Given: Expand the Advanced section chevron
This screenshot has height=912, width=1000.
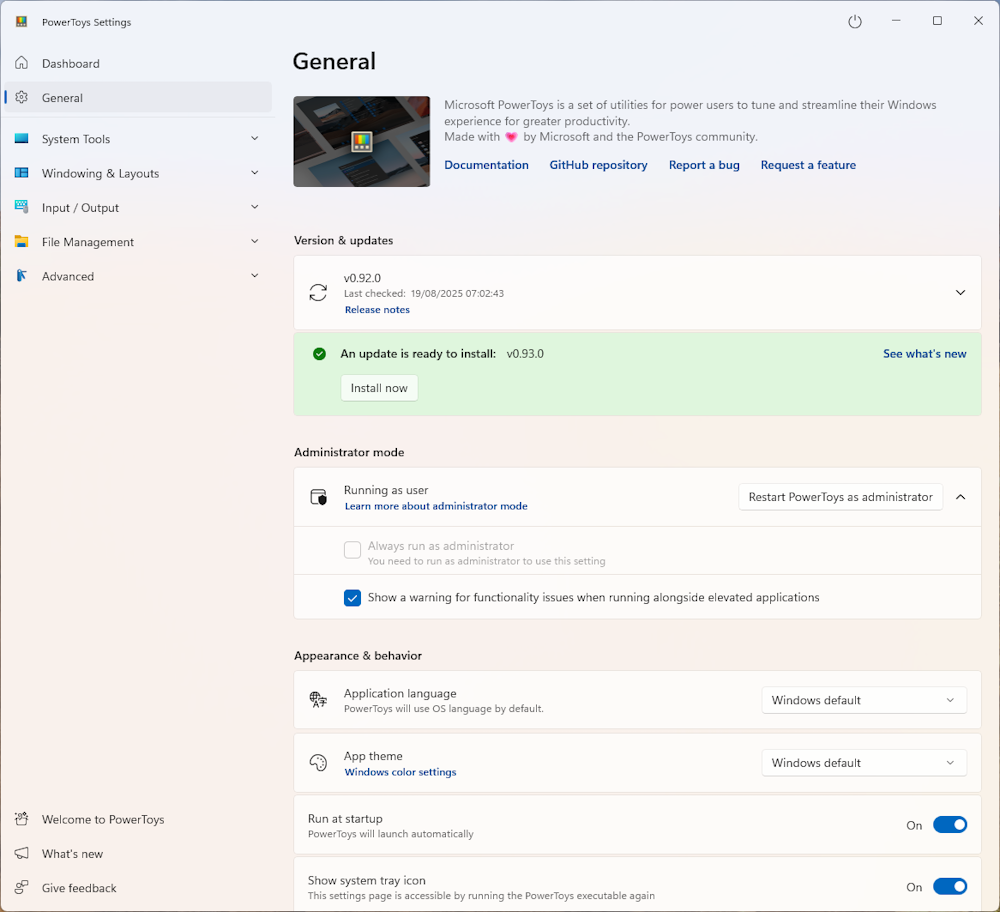Looking at the screenshot, I should click(254, 276).
